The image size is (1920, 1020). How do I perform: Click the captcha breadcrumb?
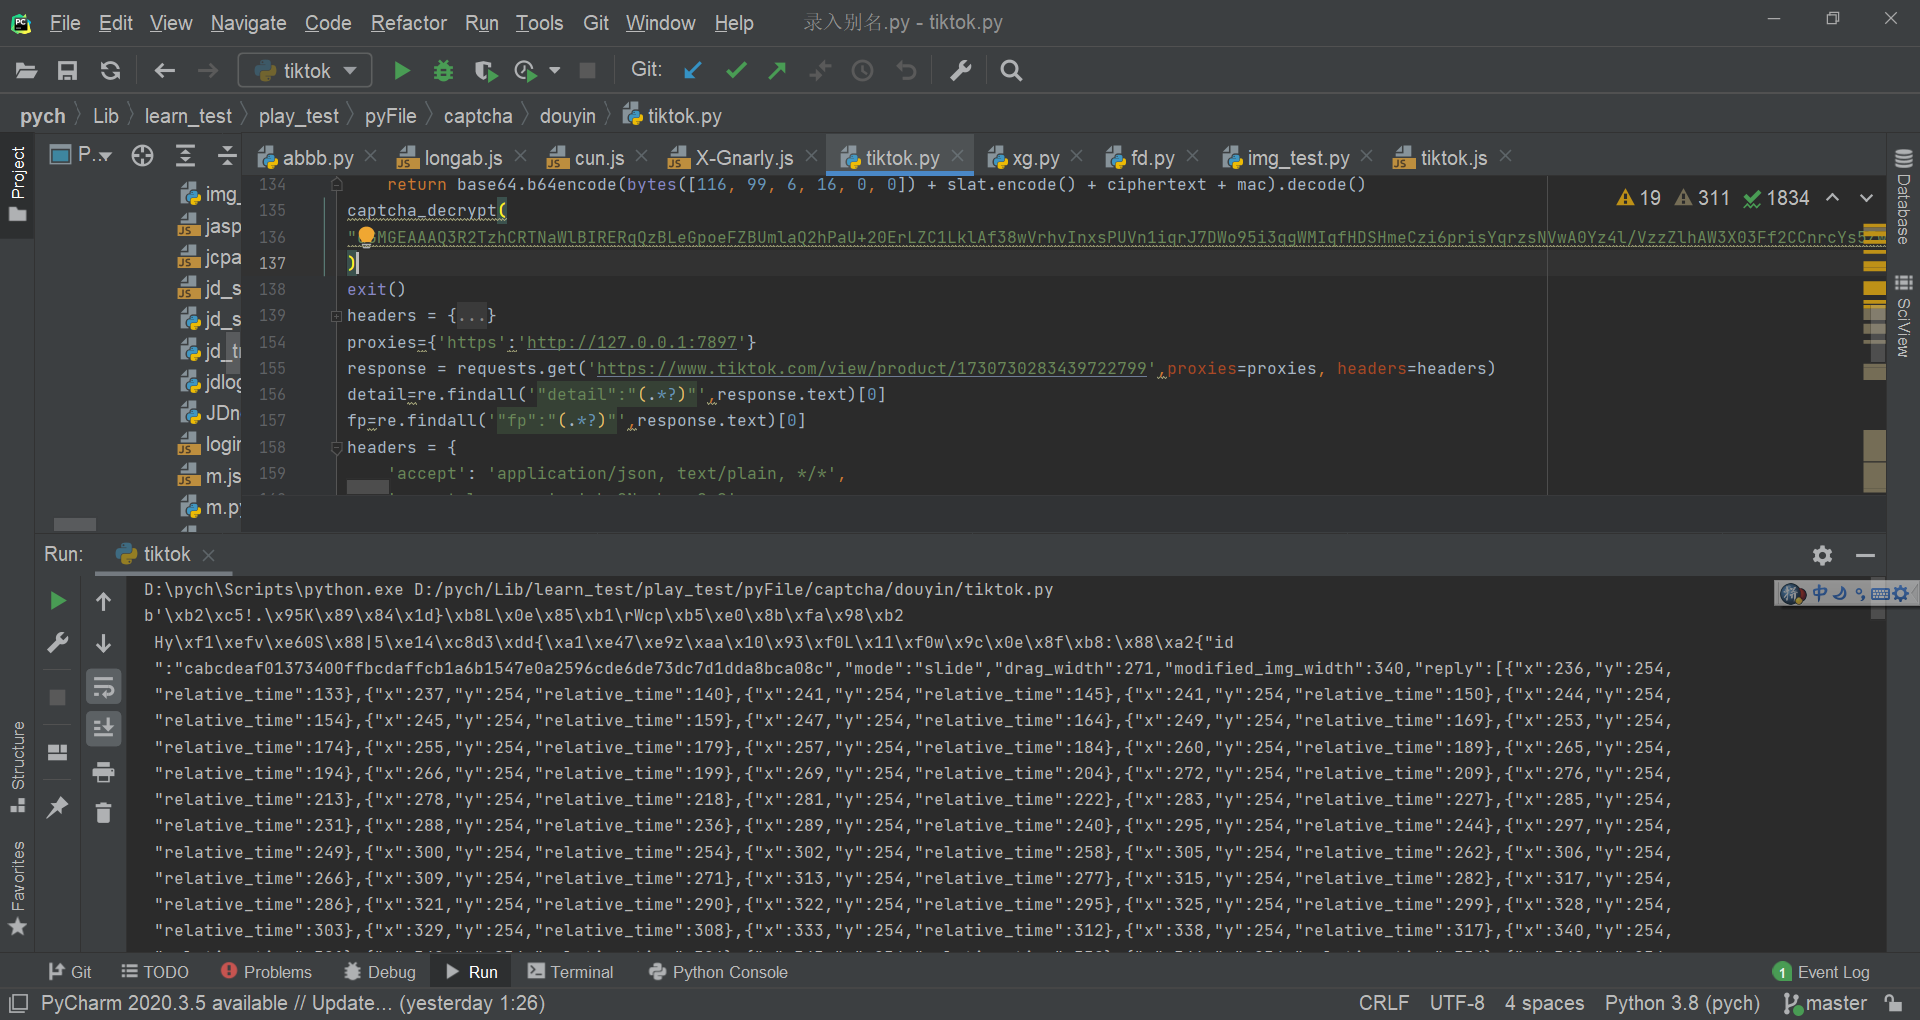[x=478, y=116]
